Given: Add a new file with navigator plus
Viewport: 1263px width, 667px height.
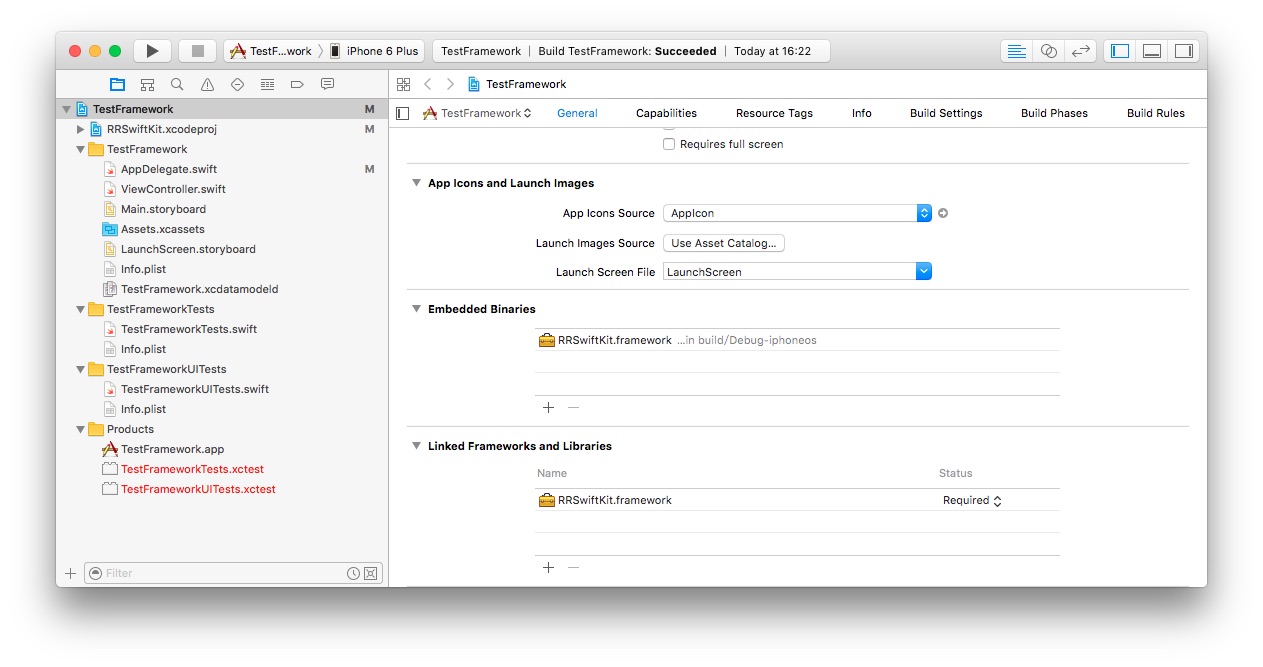Looking at the screenshot, I should (70, 573).
